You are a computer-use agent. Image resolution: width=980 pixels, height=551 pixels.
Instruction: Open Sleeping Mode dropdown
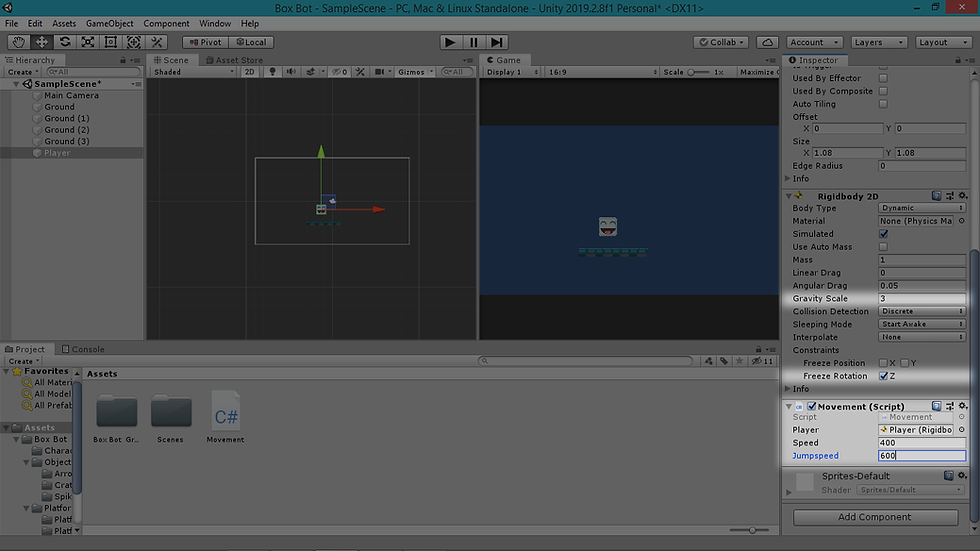[x=921, y=324]
